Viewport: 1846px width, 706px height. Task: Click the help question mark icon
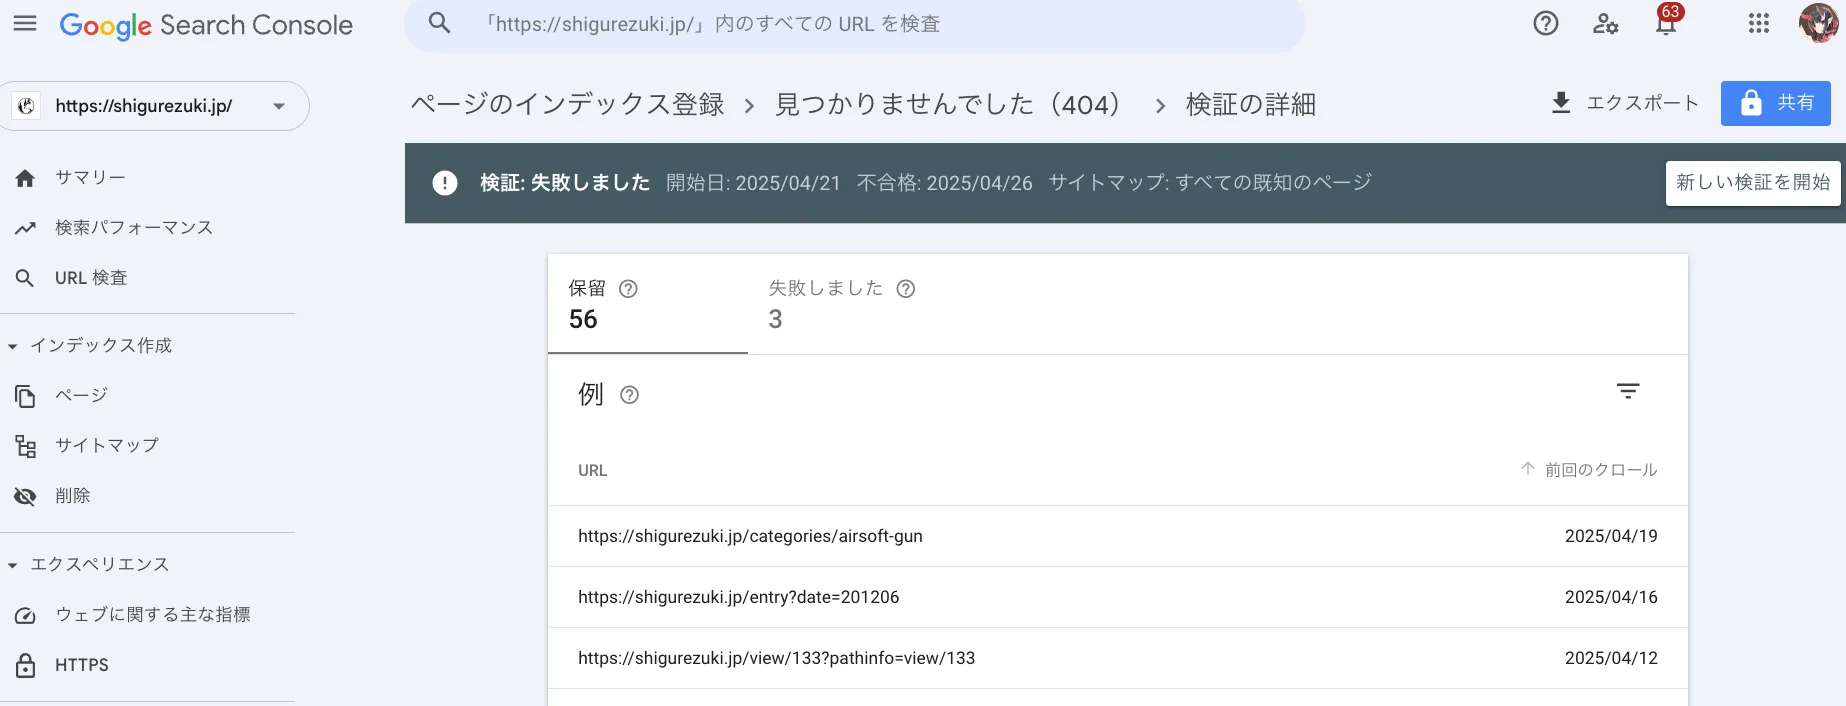click(x=1545, y=24)
